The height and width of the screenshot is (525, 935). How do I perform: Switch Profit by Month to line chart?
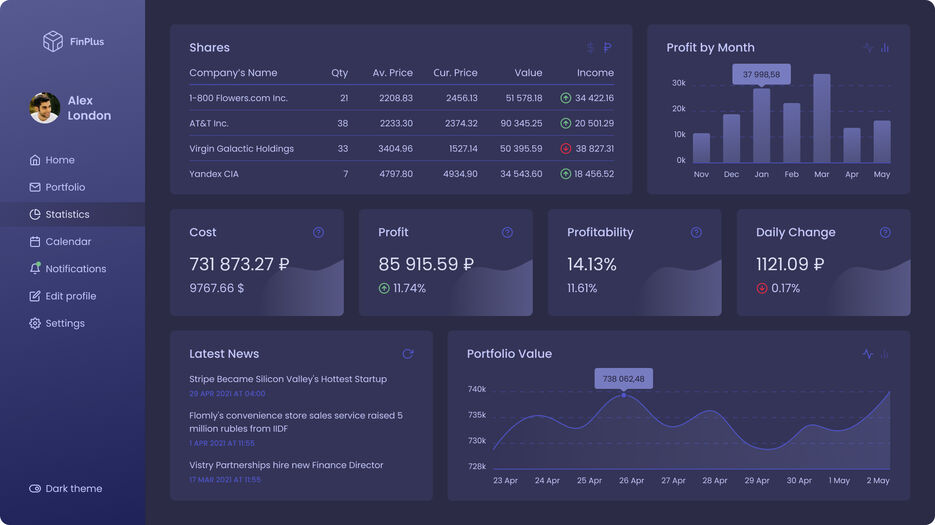868,47
